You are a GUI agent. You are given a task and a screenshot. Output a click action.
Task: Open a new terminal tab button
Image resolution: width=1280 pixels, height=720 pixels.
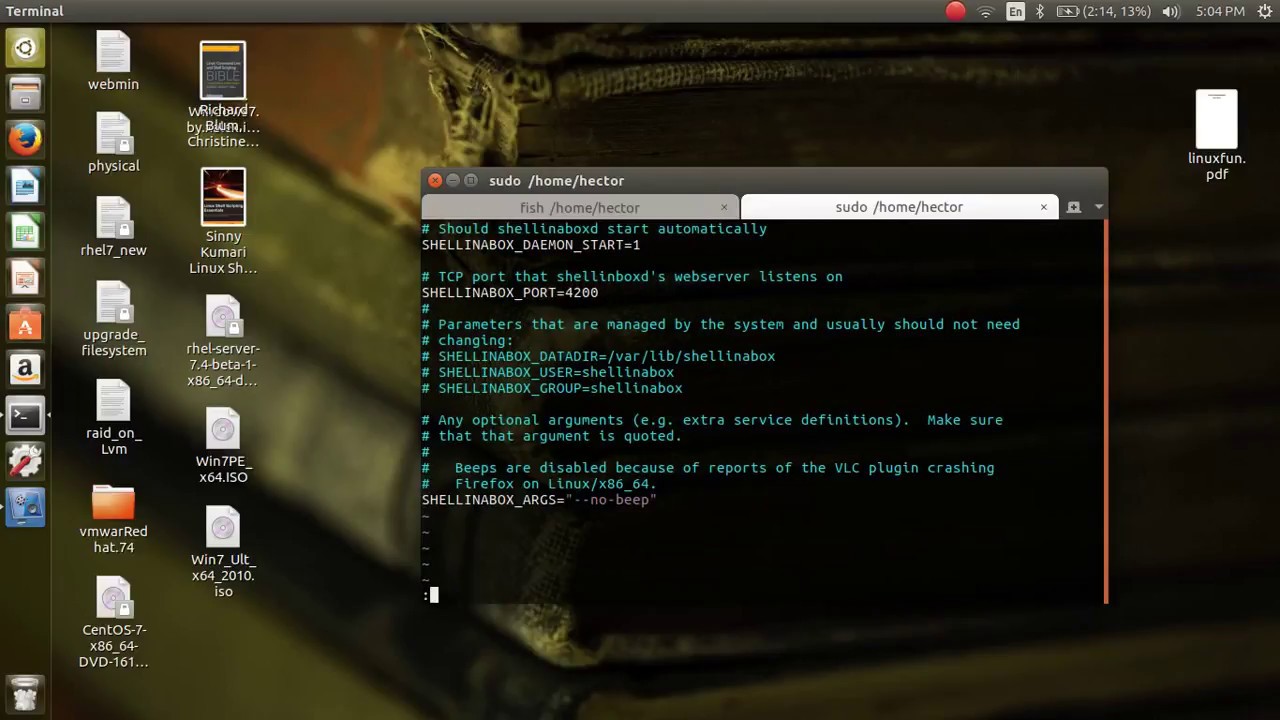click(1073, 207)
